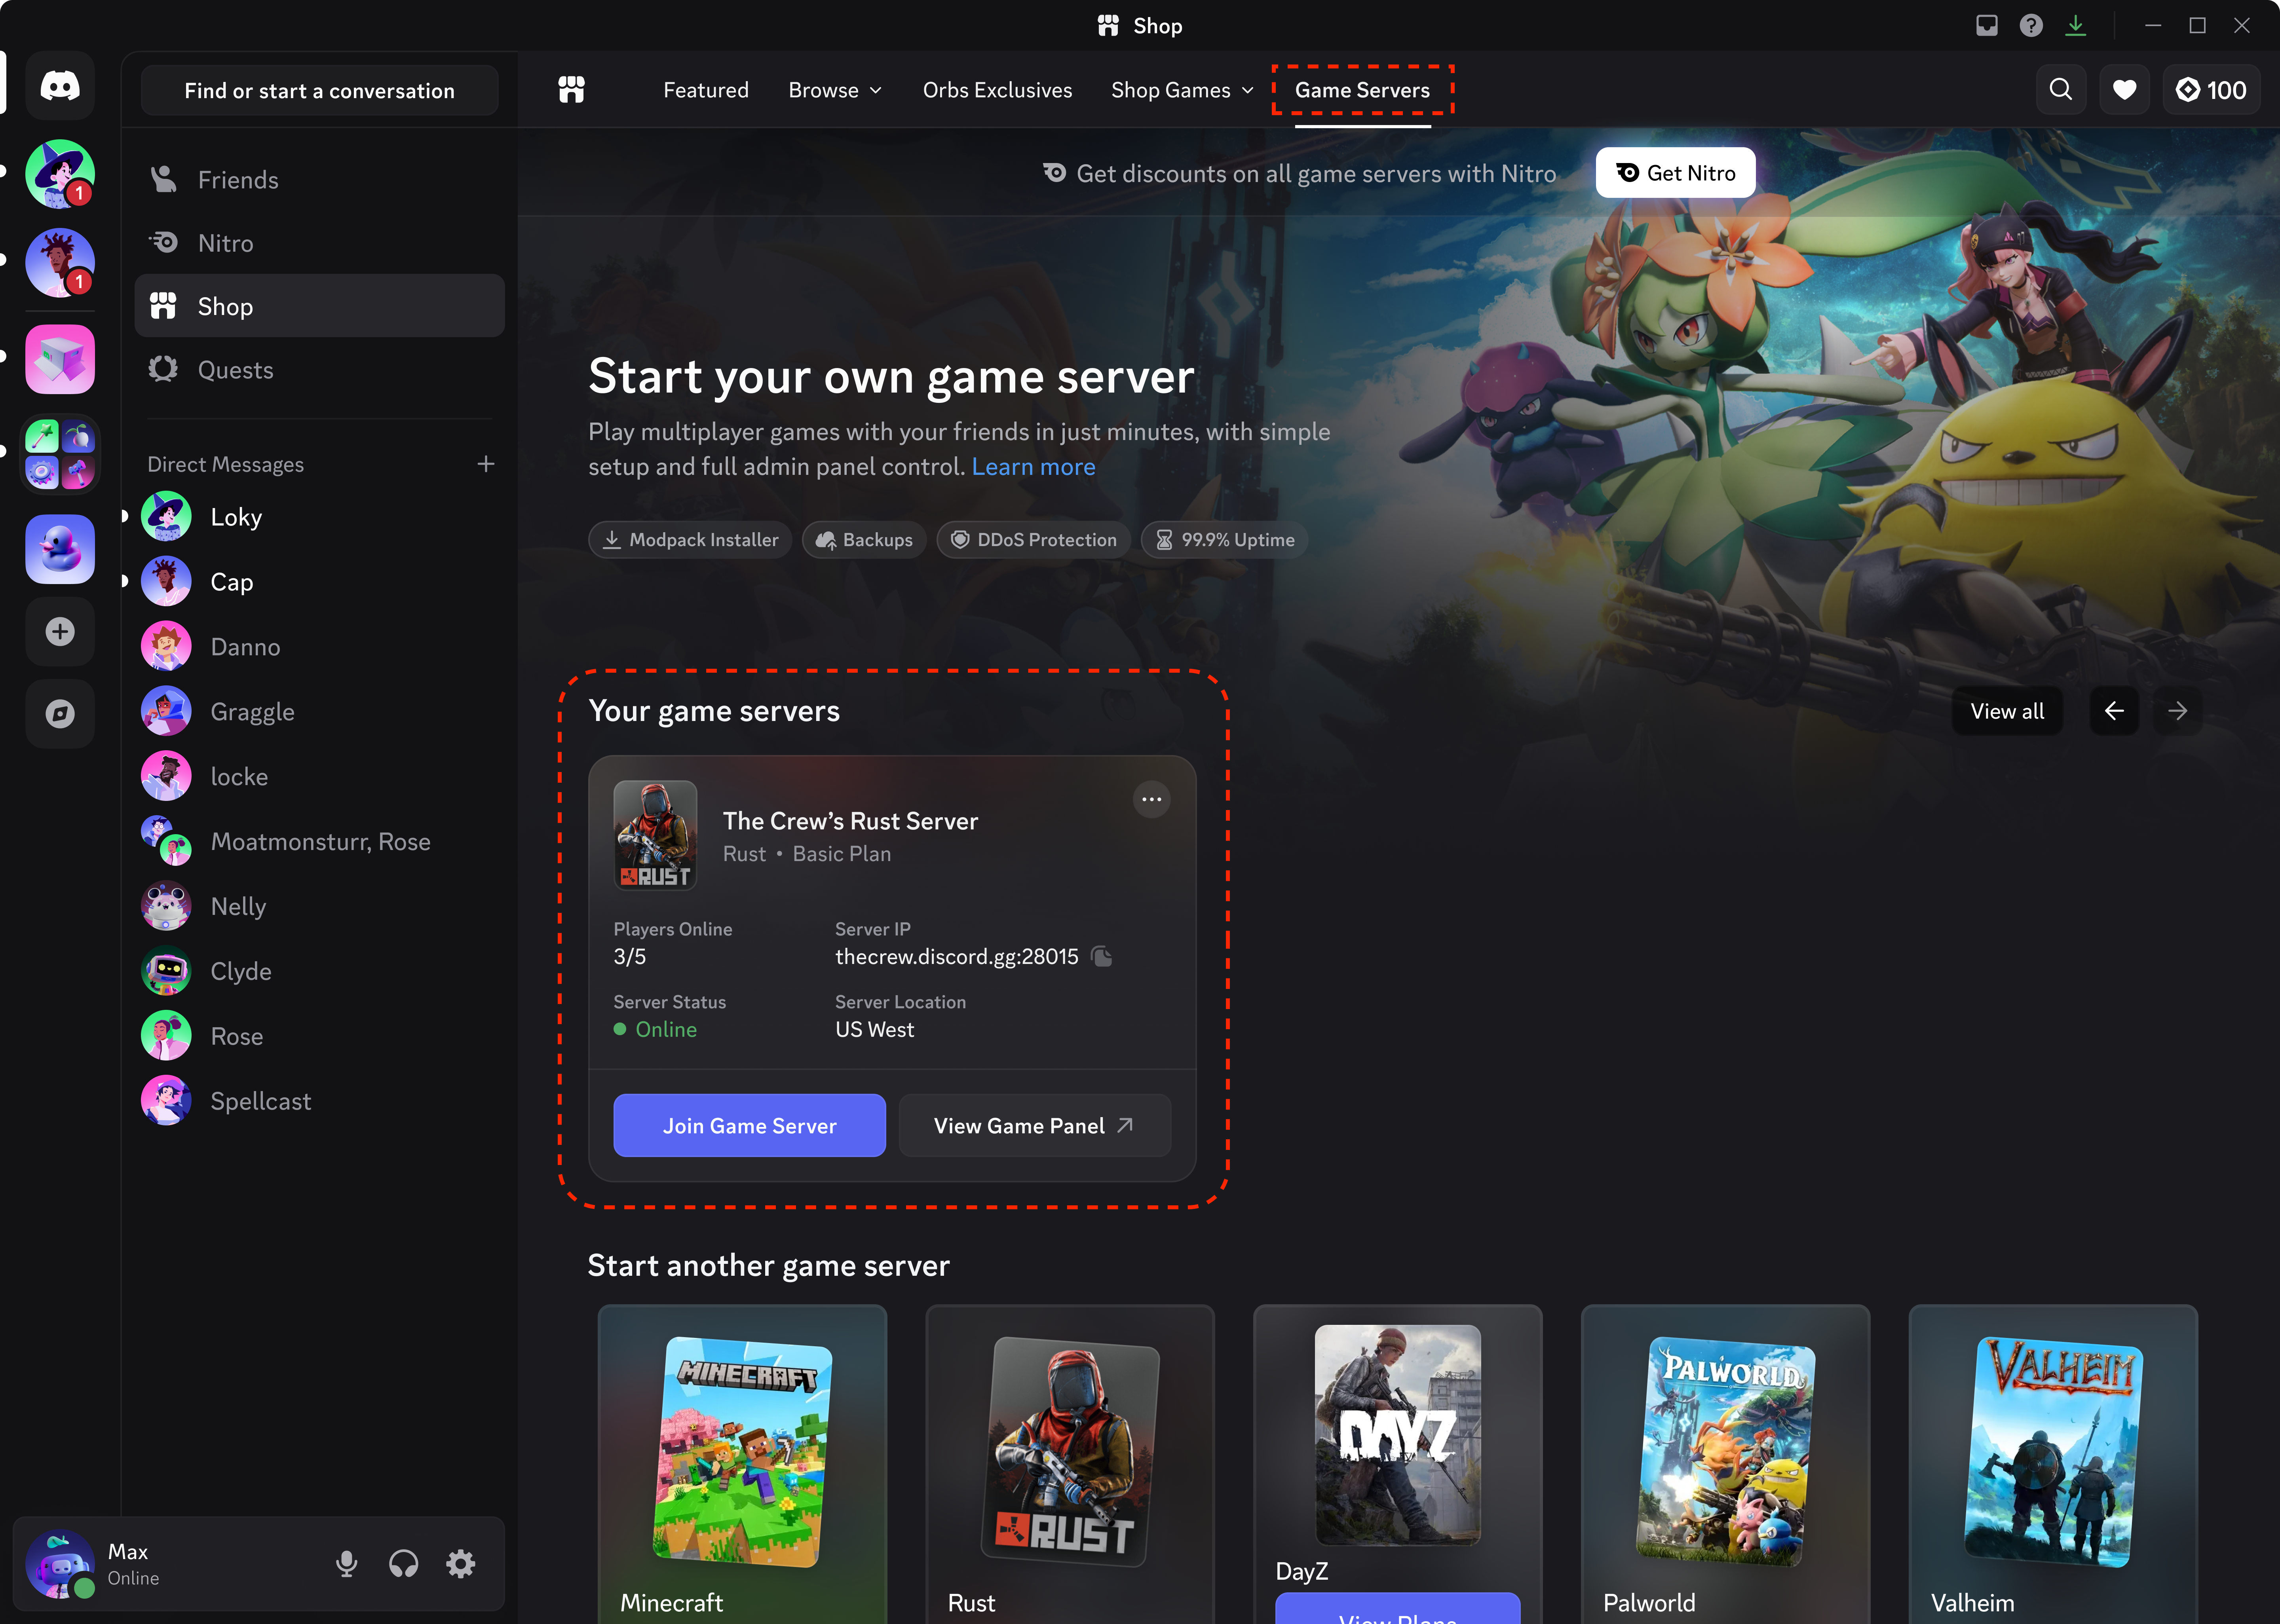Go to previous game servers arrow
The height and width of the screenshot is (1624, 2280).
pos(2114,711)
